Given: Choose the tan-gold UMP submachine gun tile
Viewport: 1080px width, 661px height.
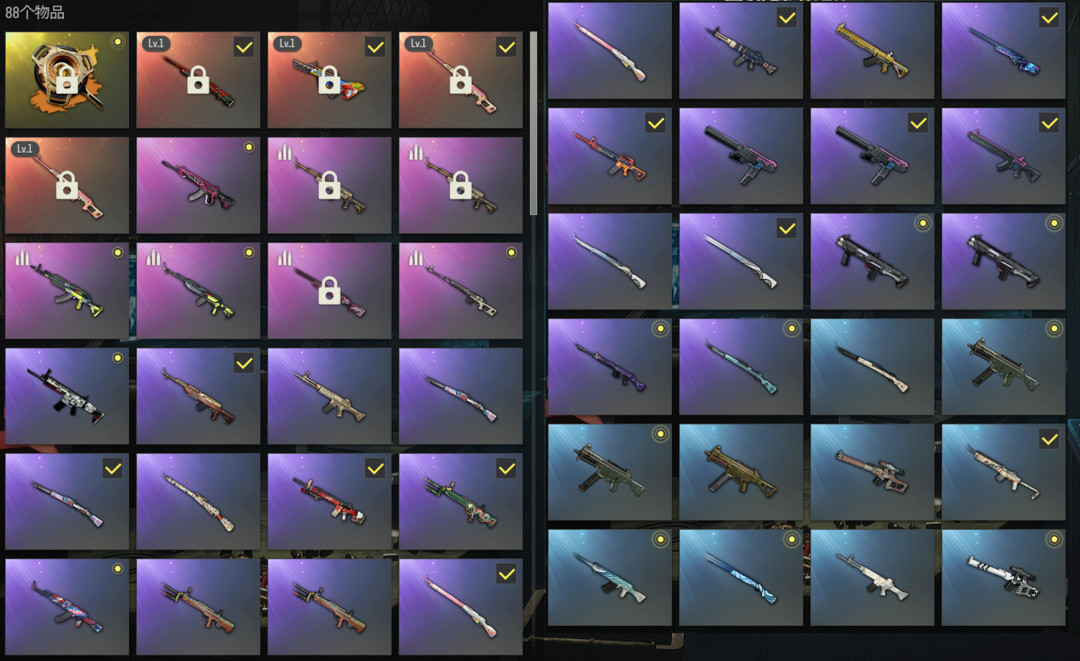Looking at the screenshot, I should pos(740,472).
